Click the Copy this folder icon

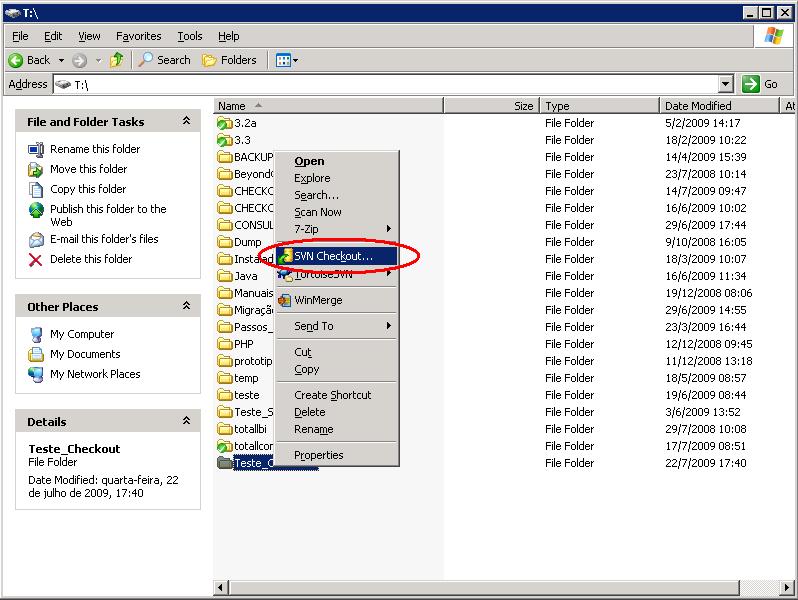coord(36,190)
